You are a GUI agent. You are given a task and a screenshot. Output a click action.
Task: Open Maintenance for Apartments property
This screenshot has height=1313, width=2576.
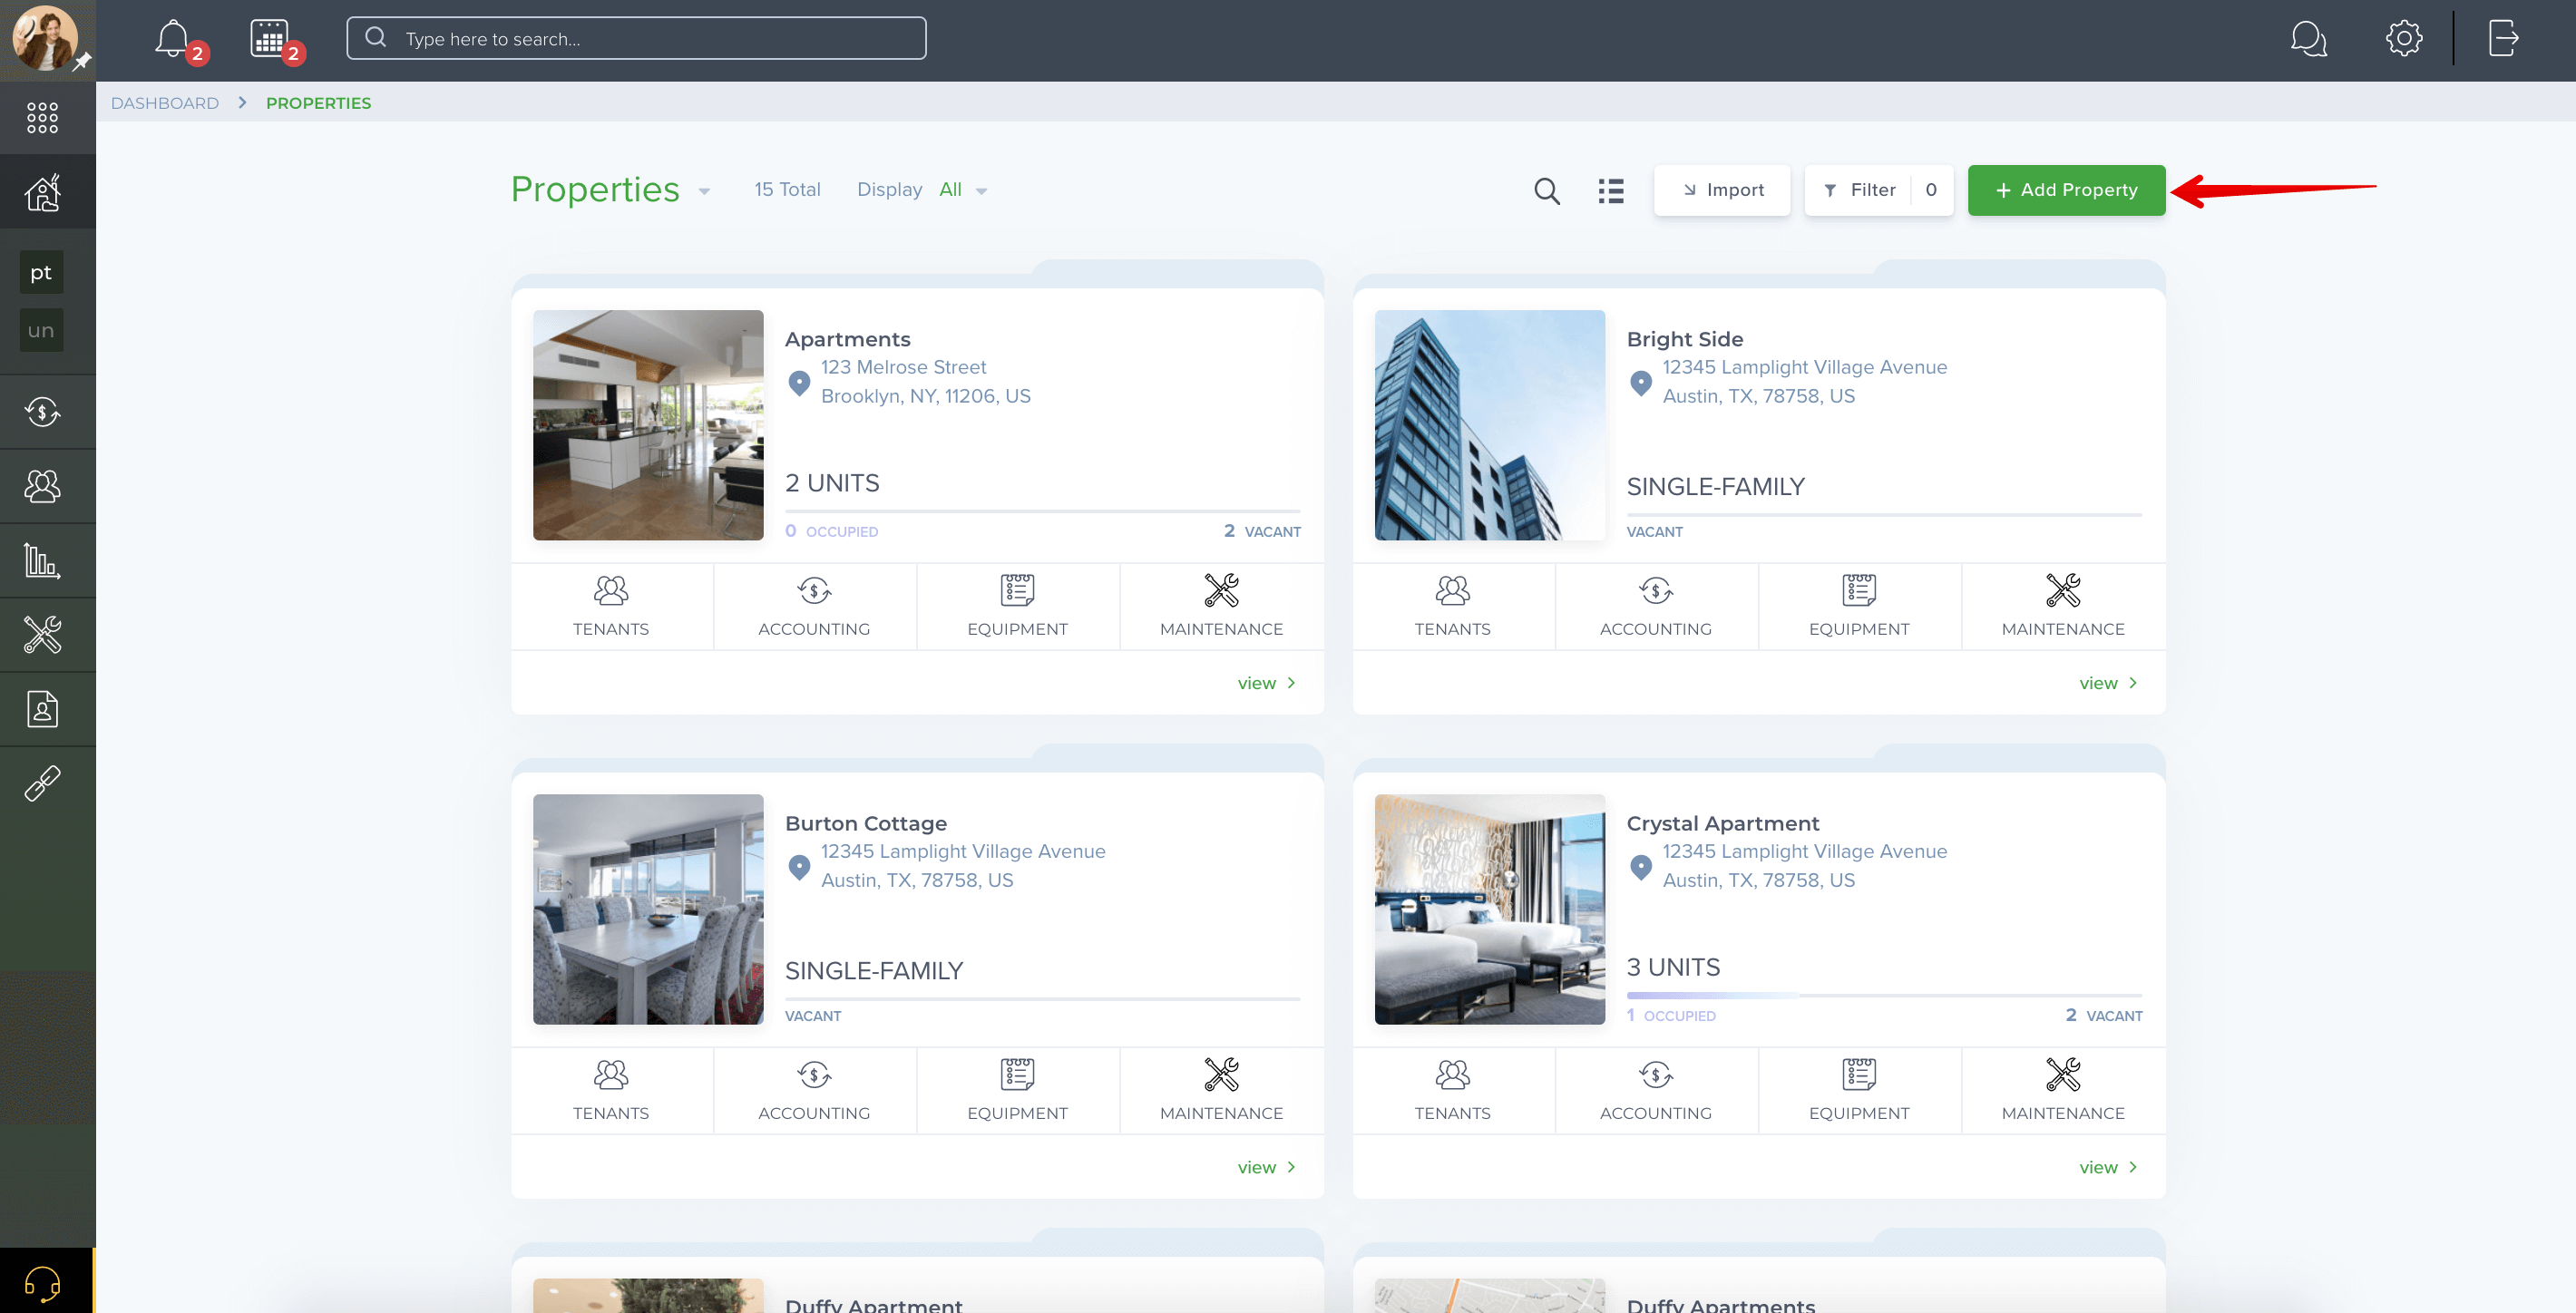[1221, 606]
